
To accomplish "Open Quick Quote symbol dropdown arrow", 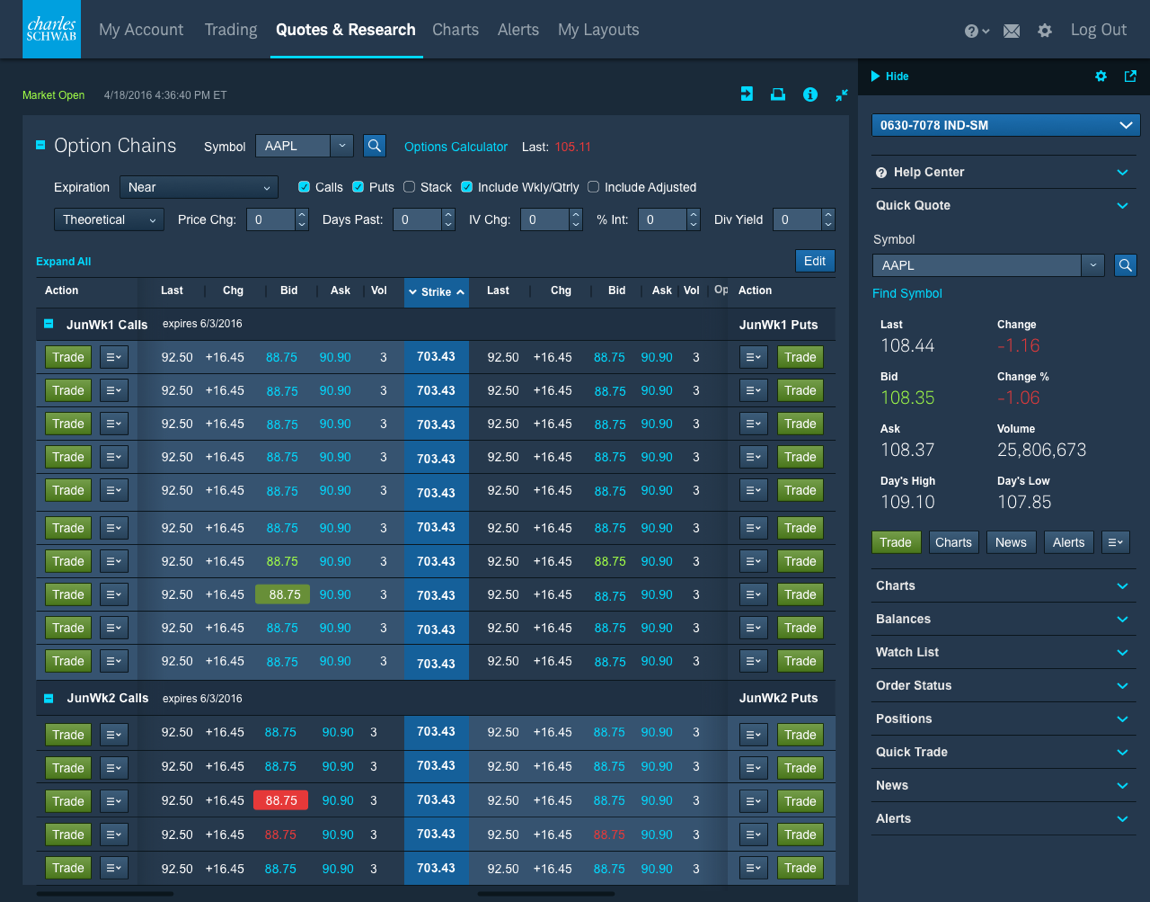I will tap(1093, 265).
